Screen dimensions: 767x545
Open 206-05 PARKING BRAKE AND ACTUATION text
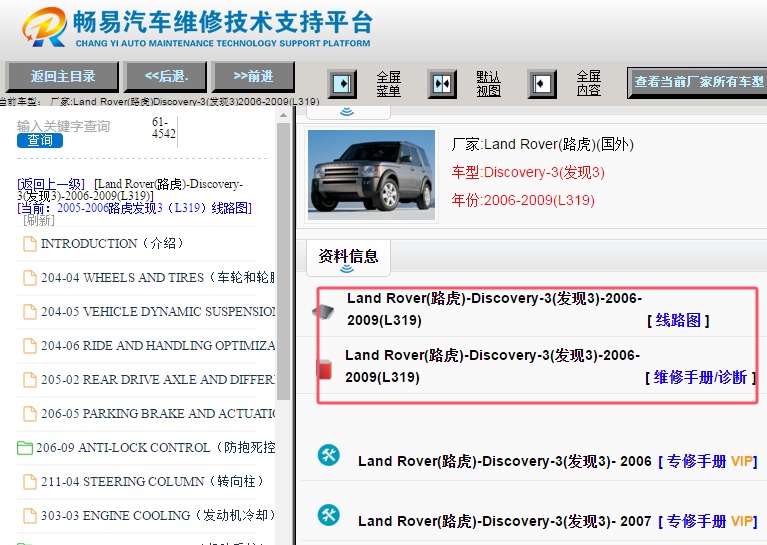[x=158, y=414]
